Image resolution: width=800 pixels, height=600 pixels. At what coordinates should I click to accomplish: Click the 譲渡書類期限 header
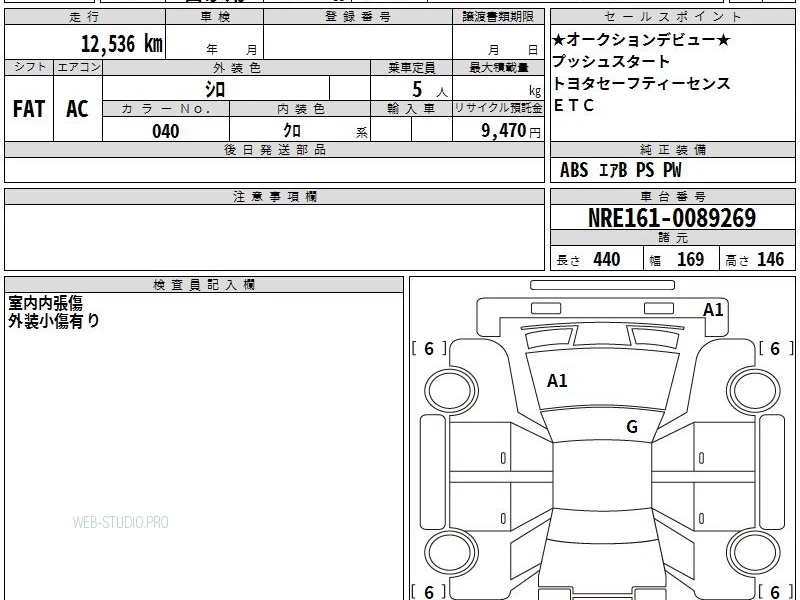pyautogui.click(x=498, y=17)
